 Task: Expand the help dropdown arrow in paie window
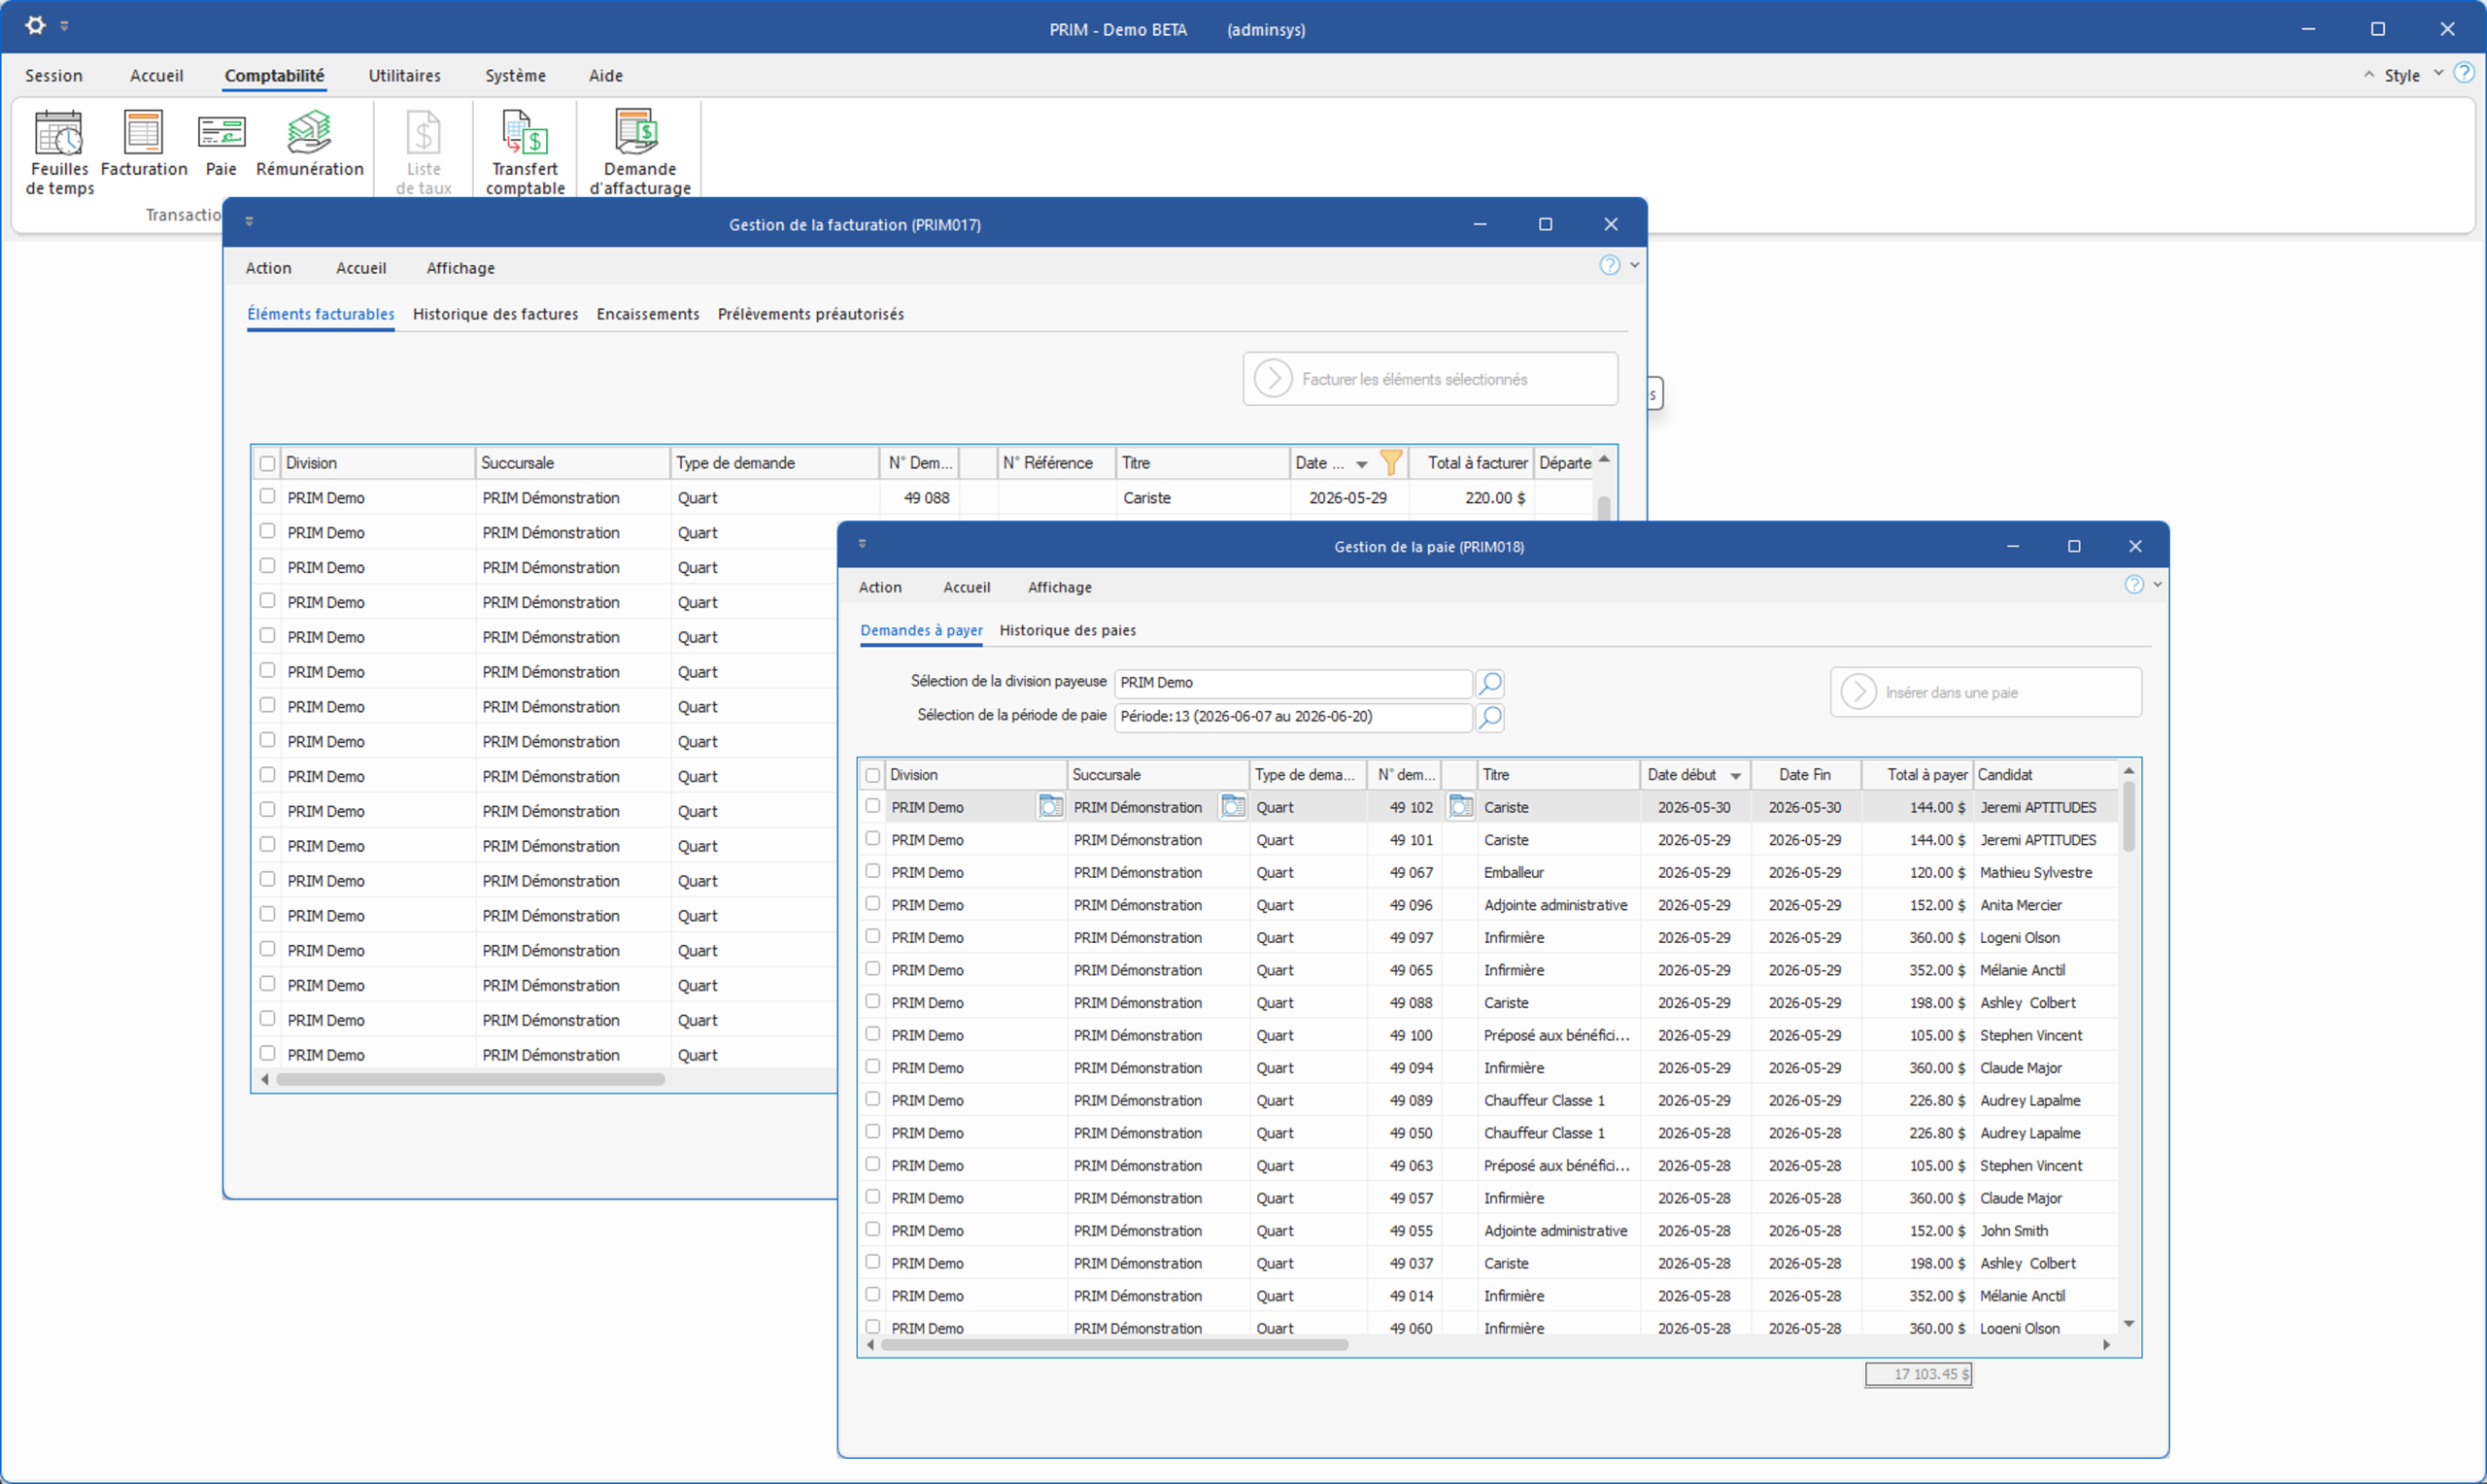2157,585
